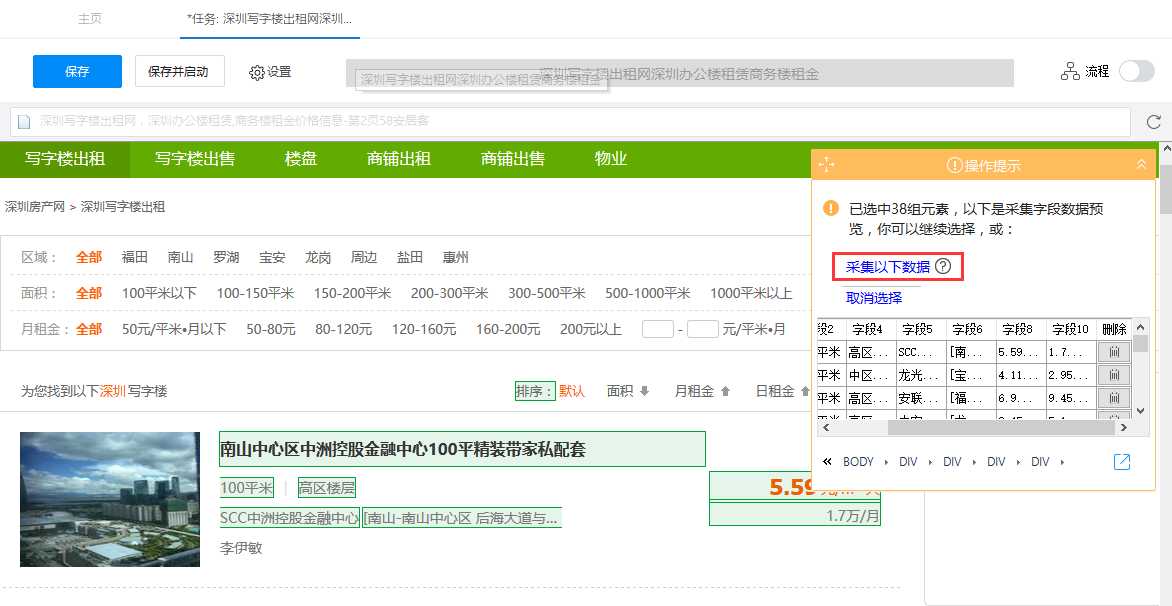
Task: Click 采集以下数据 link
Action: (888, 267)
